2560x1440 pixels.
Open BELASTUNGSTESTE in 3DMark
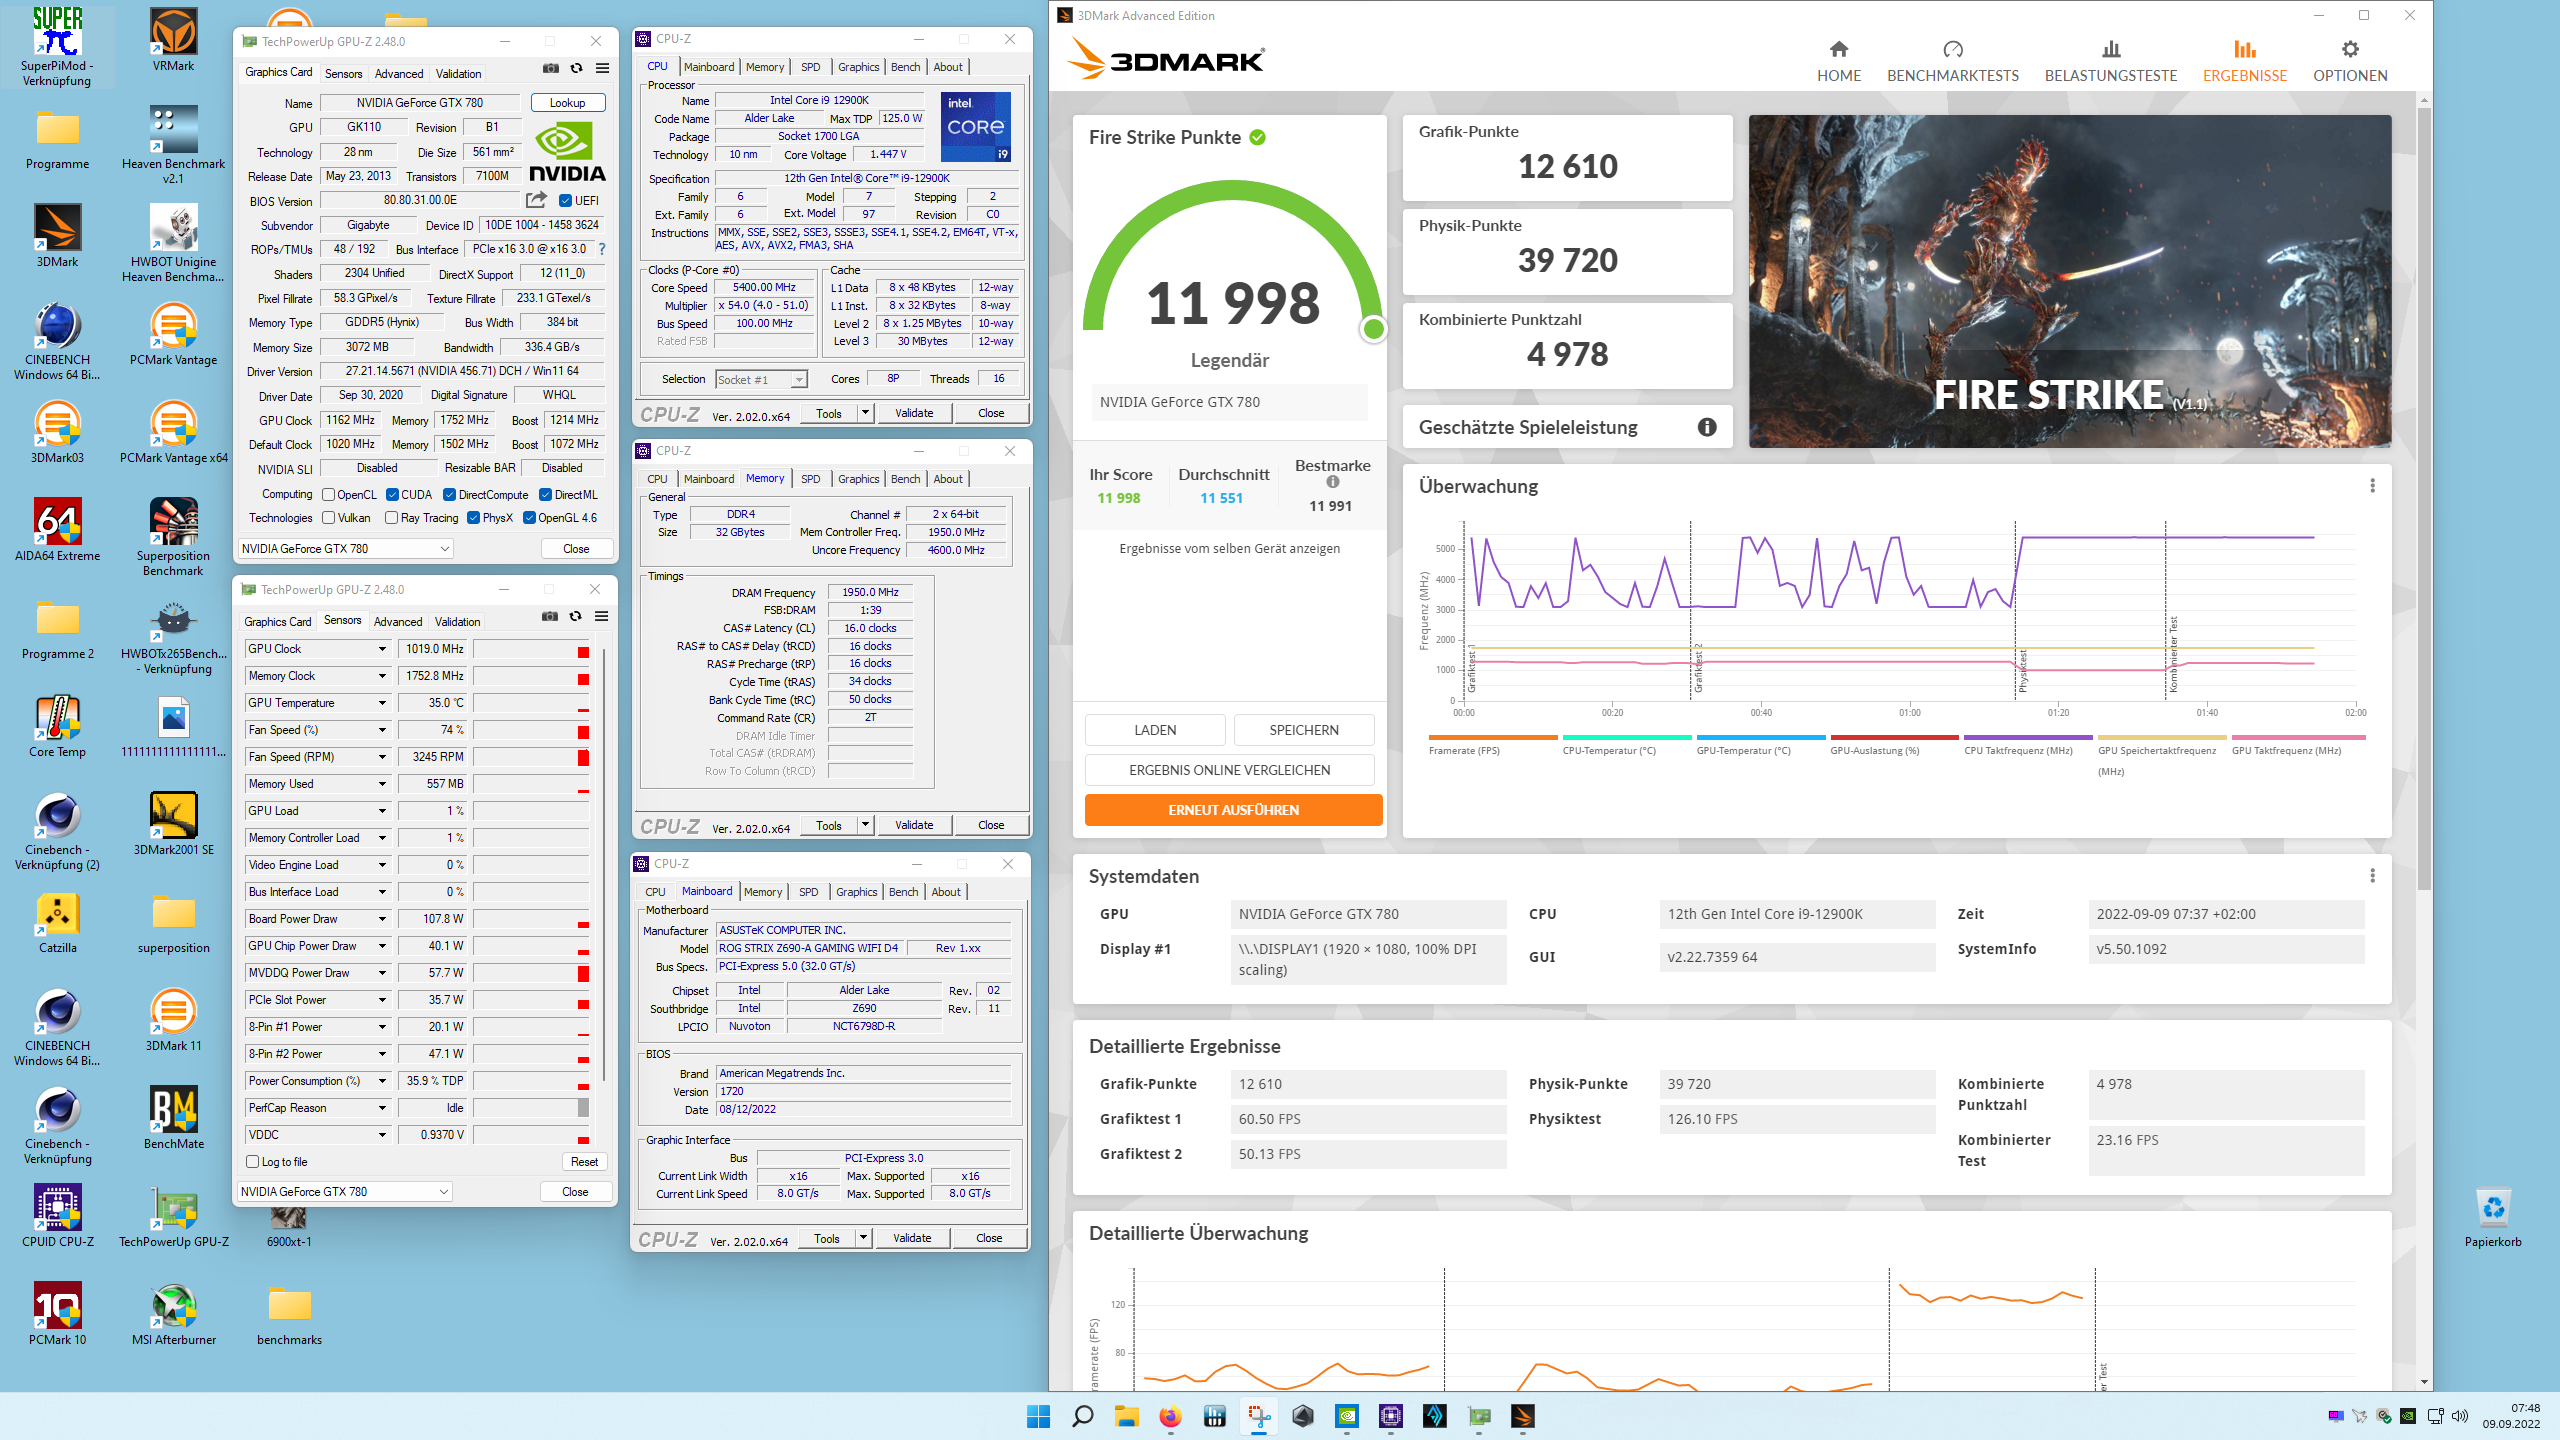click(x=2110, y=62)
